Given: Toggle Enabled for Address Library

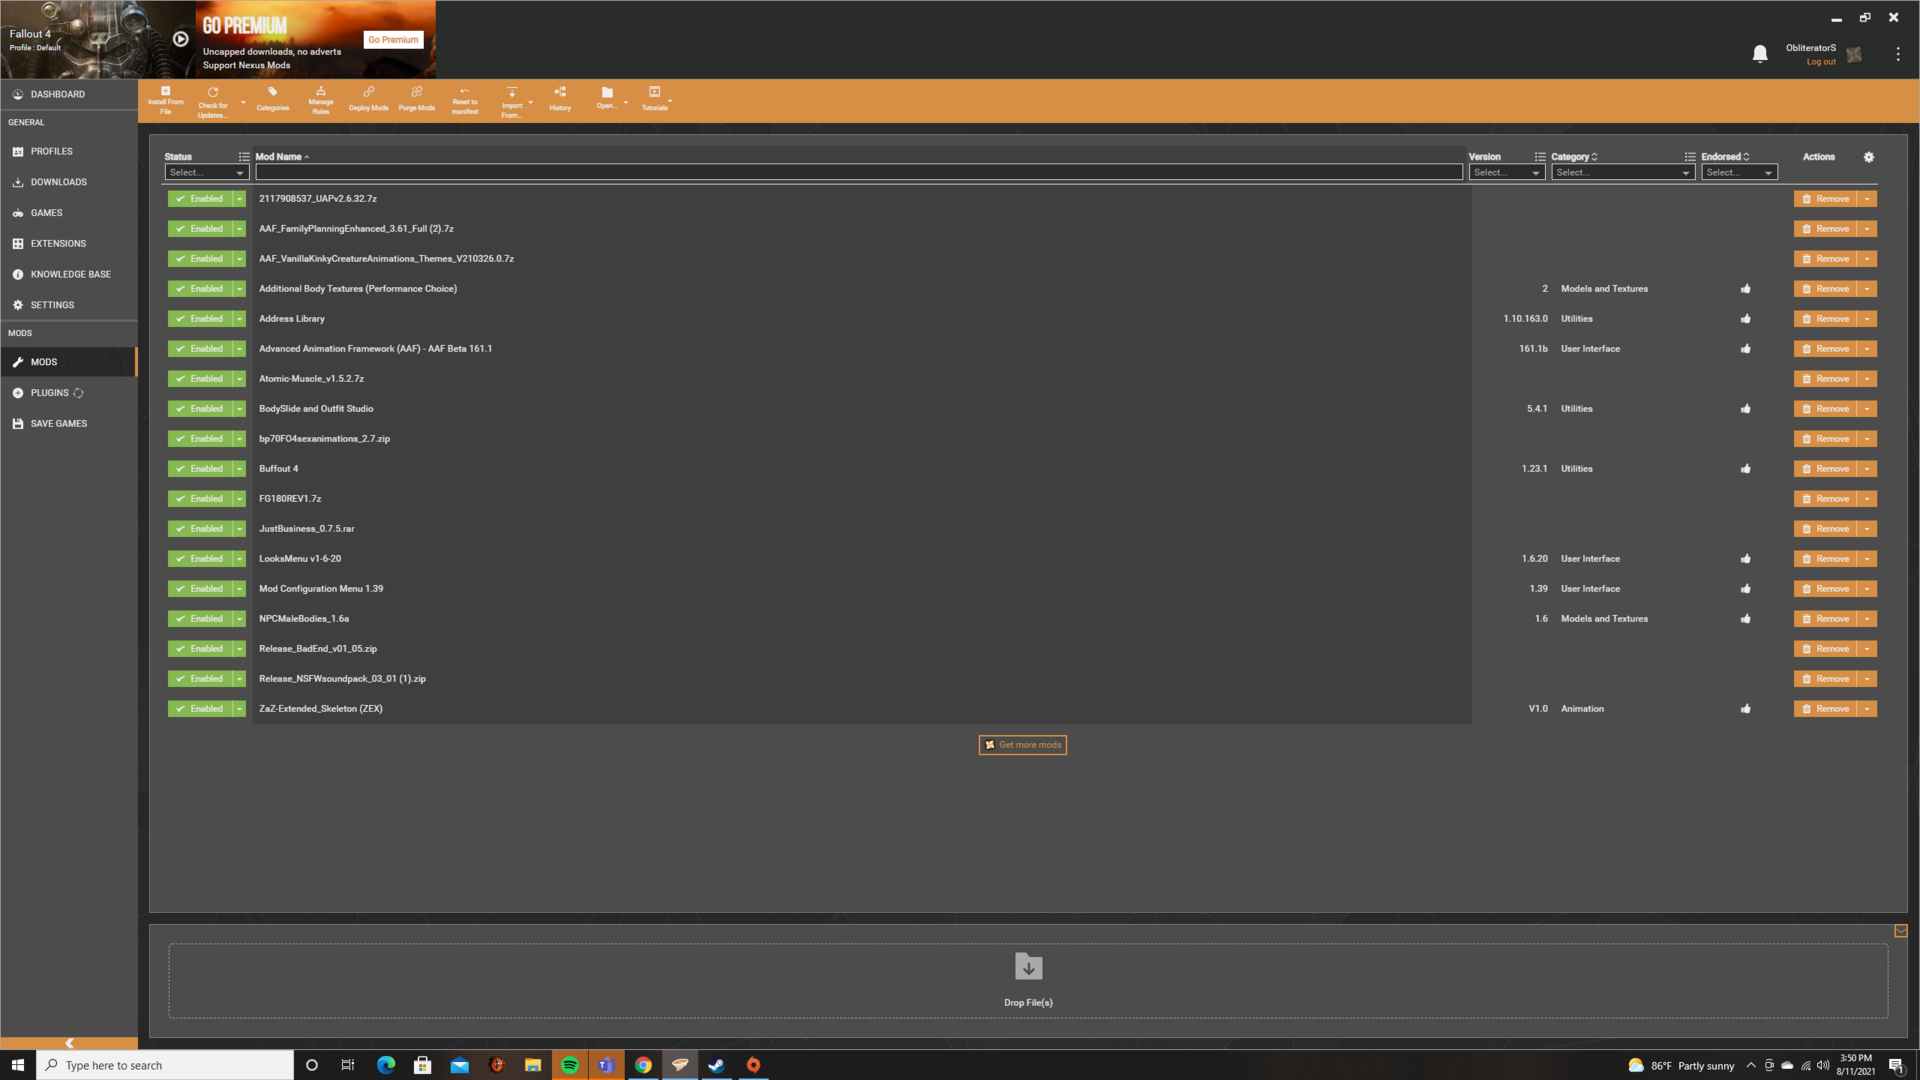Looking at the screenshot, I should [x=200, y=319].
